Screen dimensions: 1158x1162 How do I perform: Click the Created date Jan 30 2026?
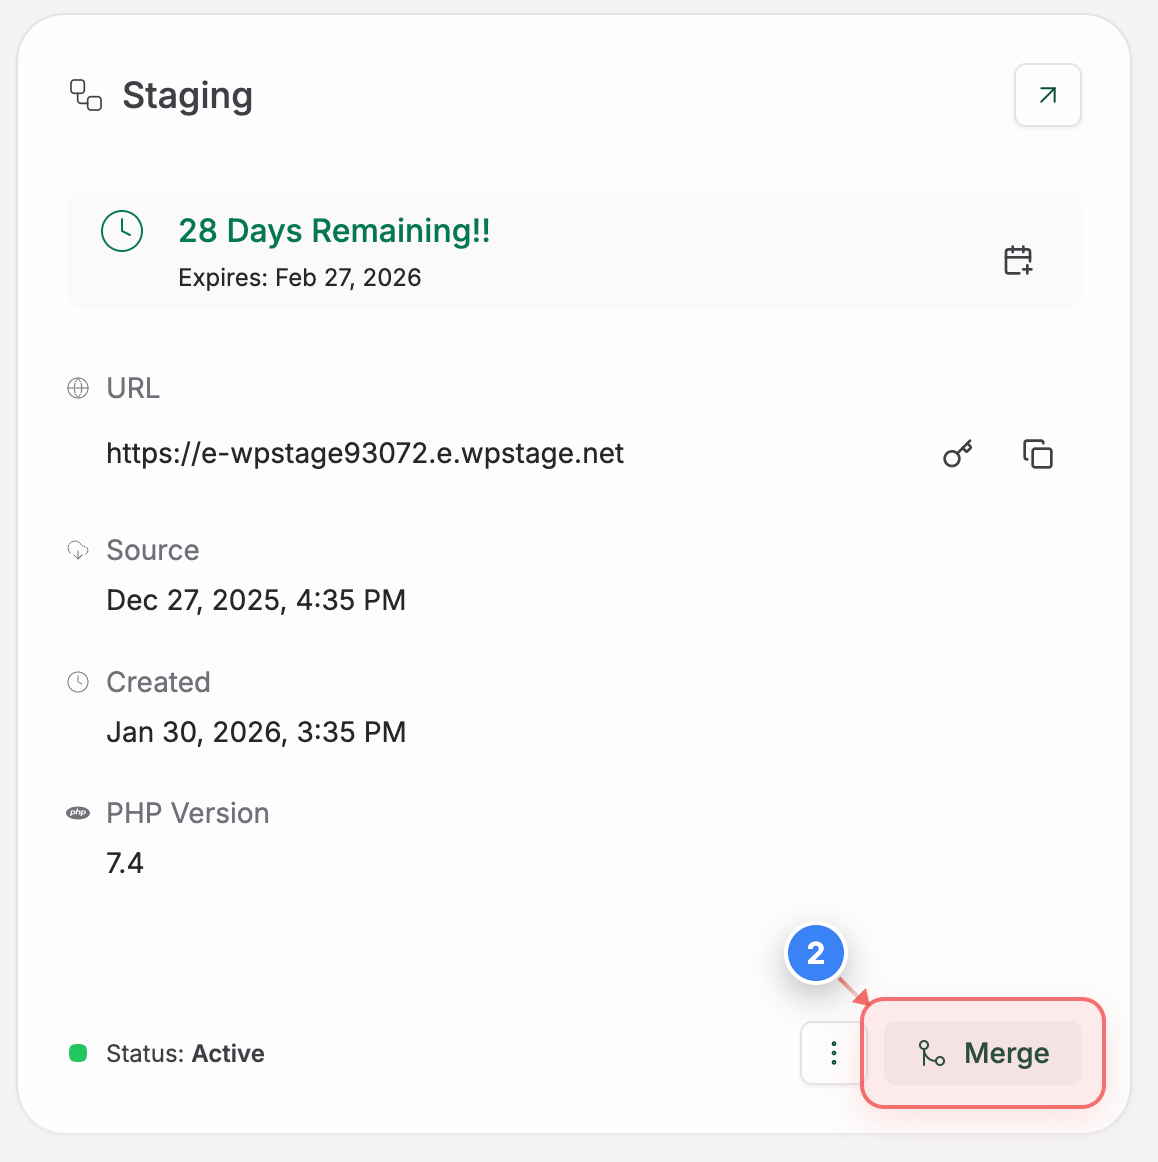click(x=256, y=731)
